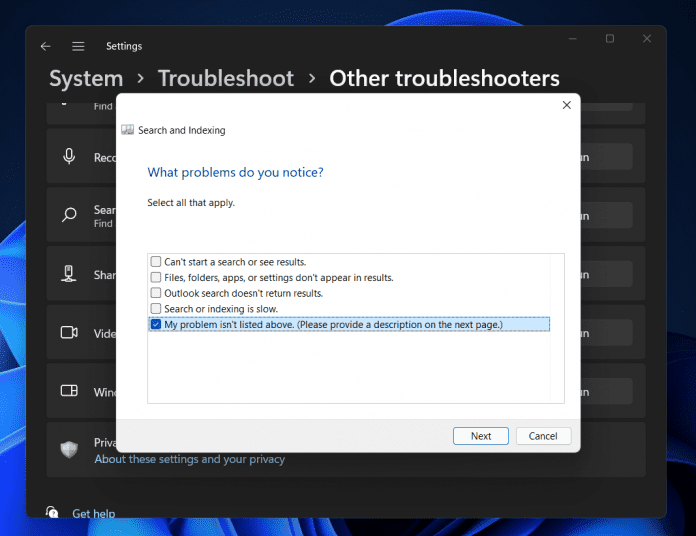Enable "Outlook search doesn't return results" checkbox
Image resolution: width=696 pixels, height=536 pixels.
coord(156,293)
